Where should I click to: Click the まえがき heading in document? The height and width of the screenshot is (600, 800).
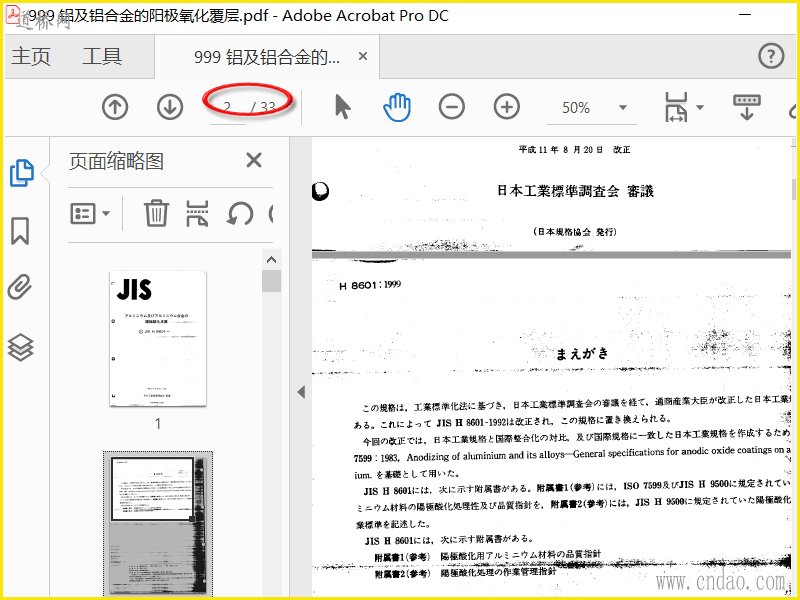(x=582, y=354)
